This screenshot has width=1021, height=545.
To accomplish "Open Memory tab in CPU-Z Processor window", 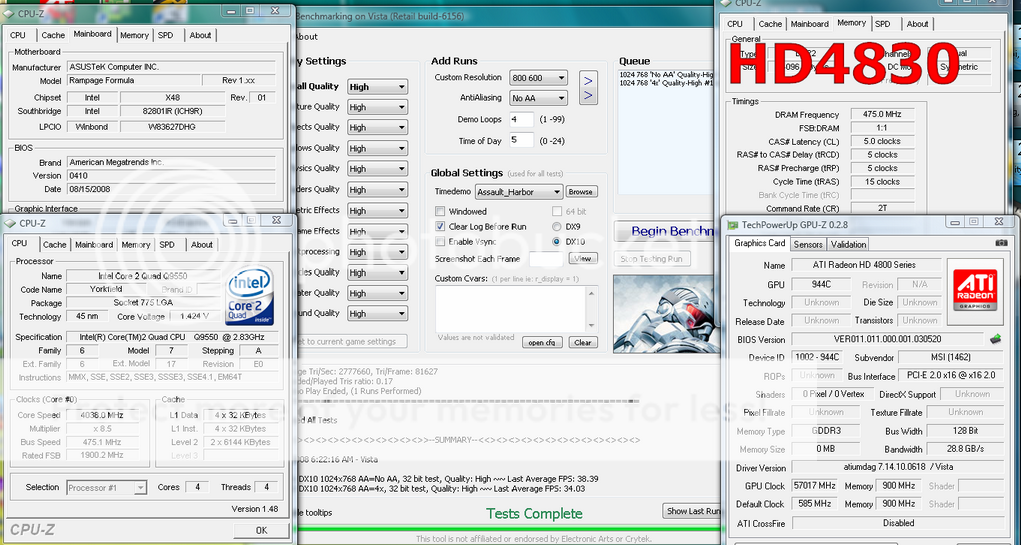I will (x=135, y=245).
